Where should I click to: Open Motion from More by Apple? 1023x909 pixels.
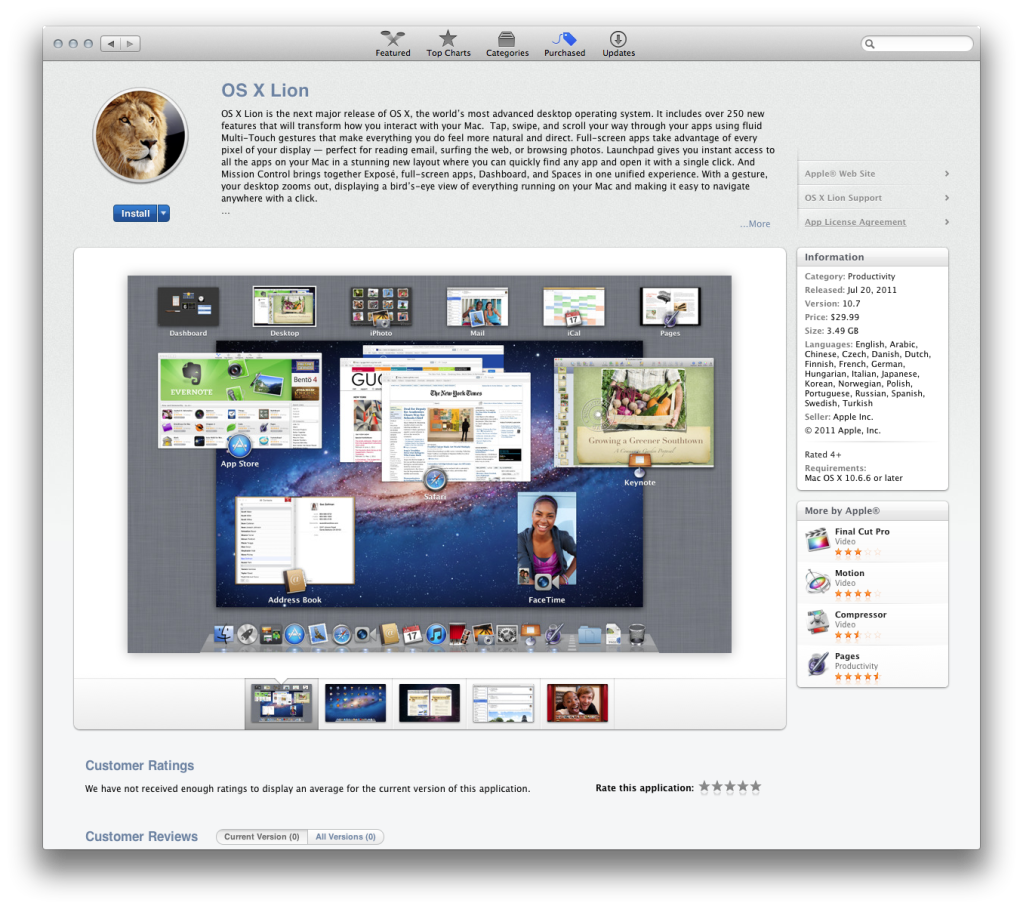click(x=872, y=583)
